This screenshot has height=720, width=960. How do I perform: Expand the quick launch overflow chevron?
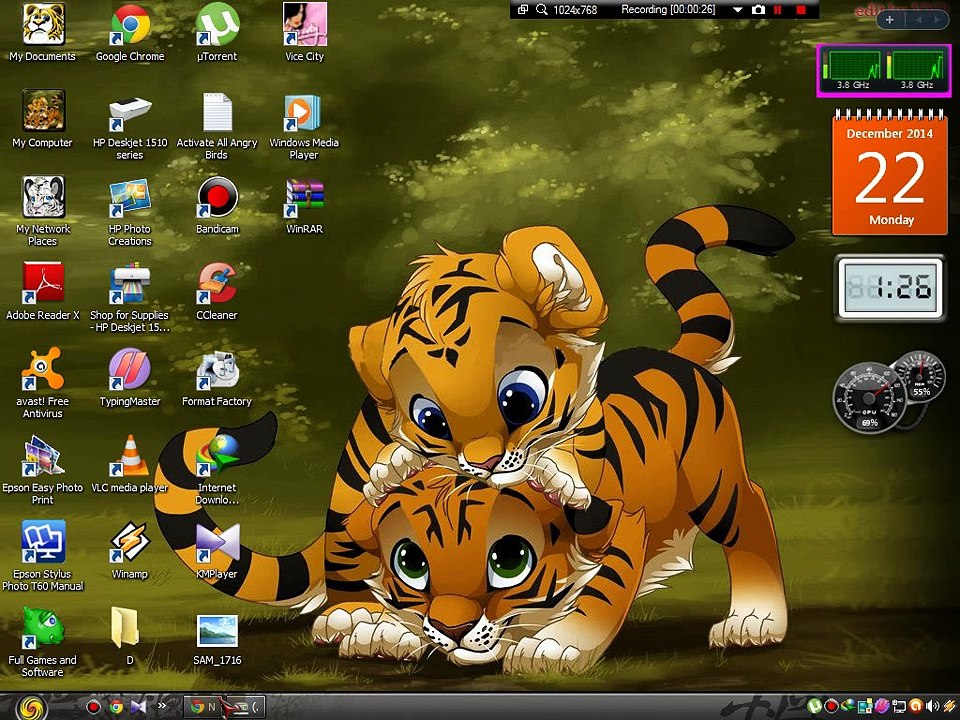[162, 705]
